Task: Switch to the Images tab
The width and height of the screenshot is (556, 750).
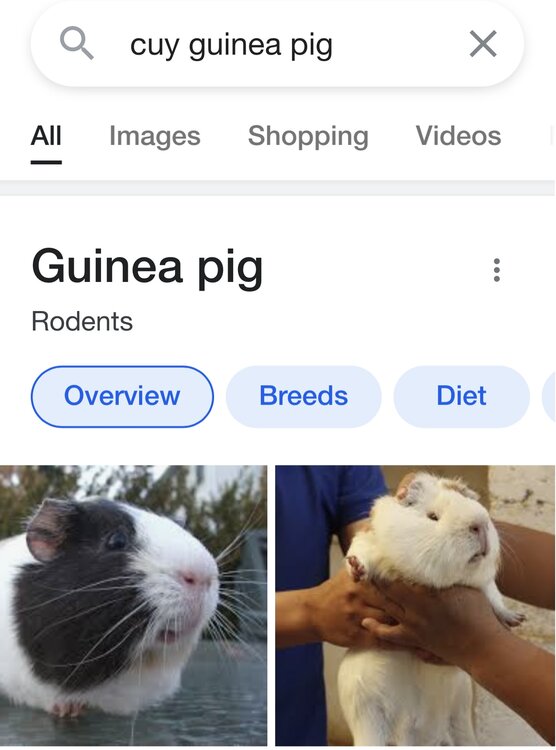Action: [155, 135]
